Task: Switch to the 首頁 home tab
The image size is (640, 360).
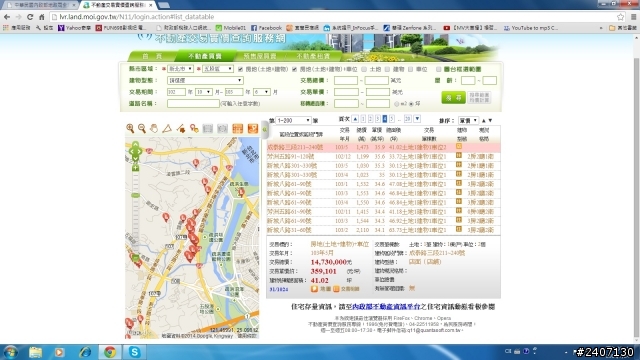Action: click(x=152, y=56)
